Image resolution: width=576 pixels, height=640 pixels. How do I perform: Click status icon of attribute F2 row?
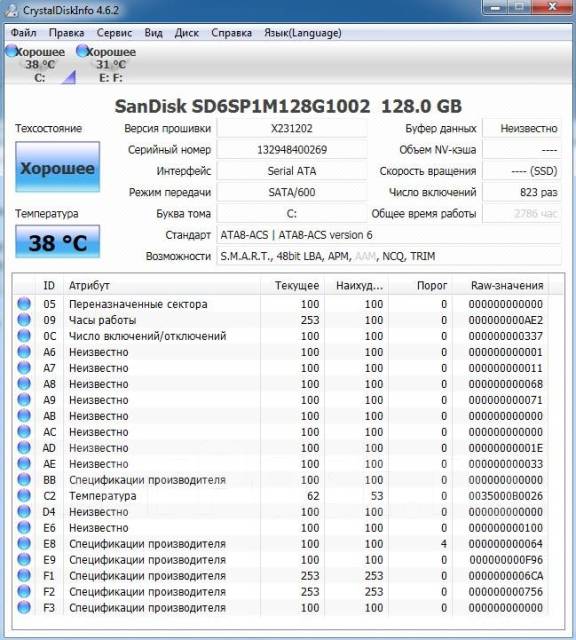click(24, 591)
